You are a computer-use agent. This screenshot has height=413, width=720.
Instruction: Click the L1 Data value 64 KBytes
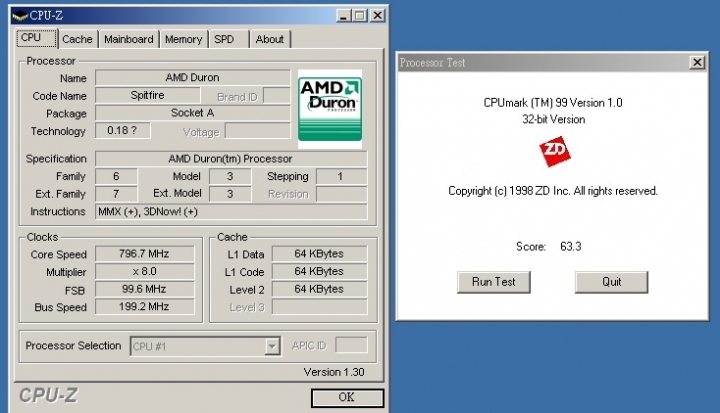pos(320,254)
